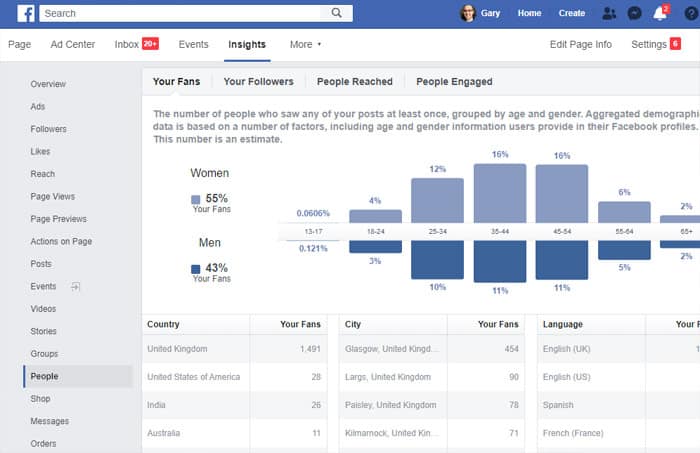
Task: Click the Australia country row
Action: click(x=235, y=433)
